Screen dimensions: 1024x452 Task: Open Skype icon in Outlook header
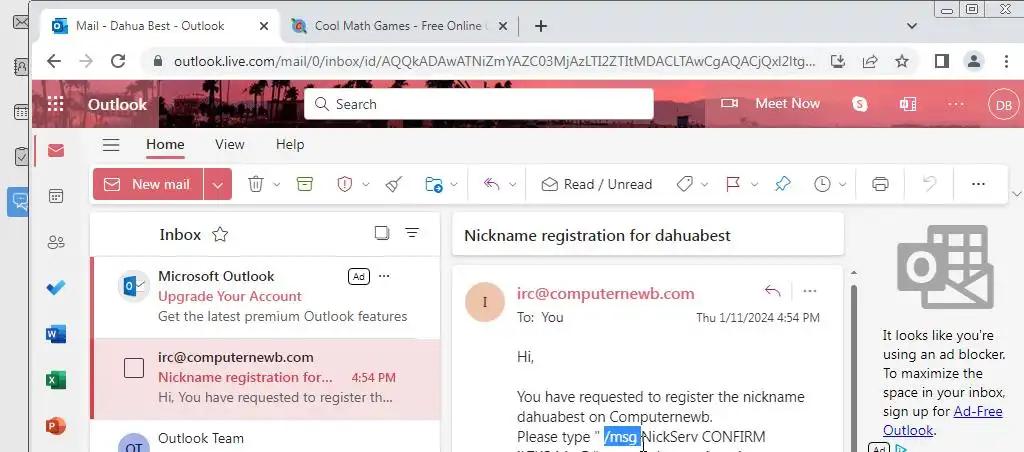pos(859,104)
